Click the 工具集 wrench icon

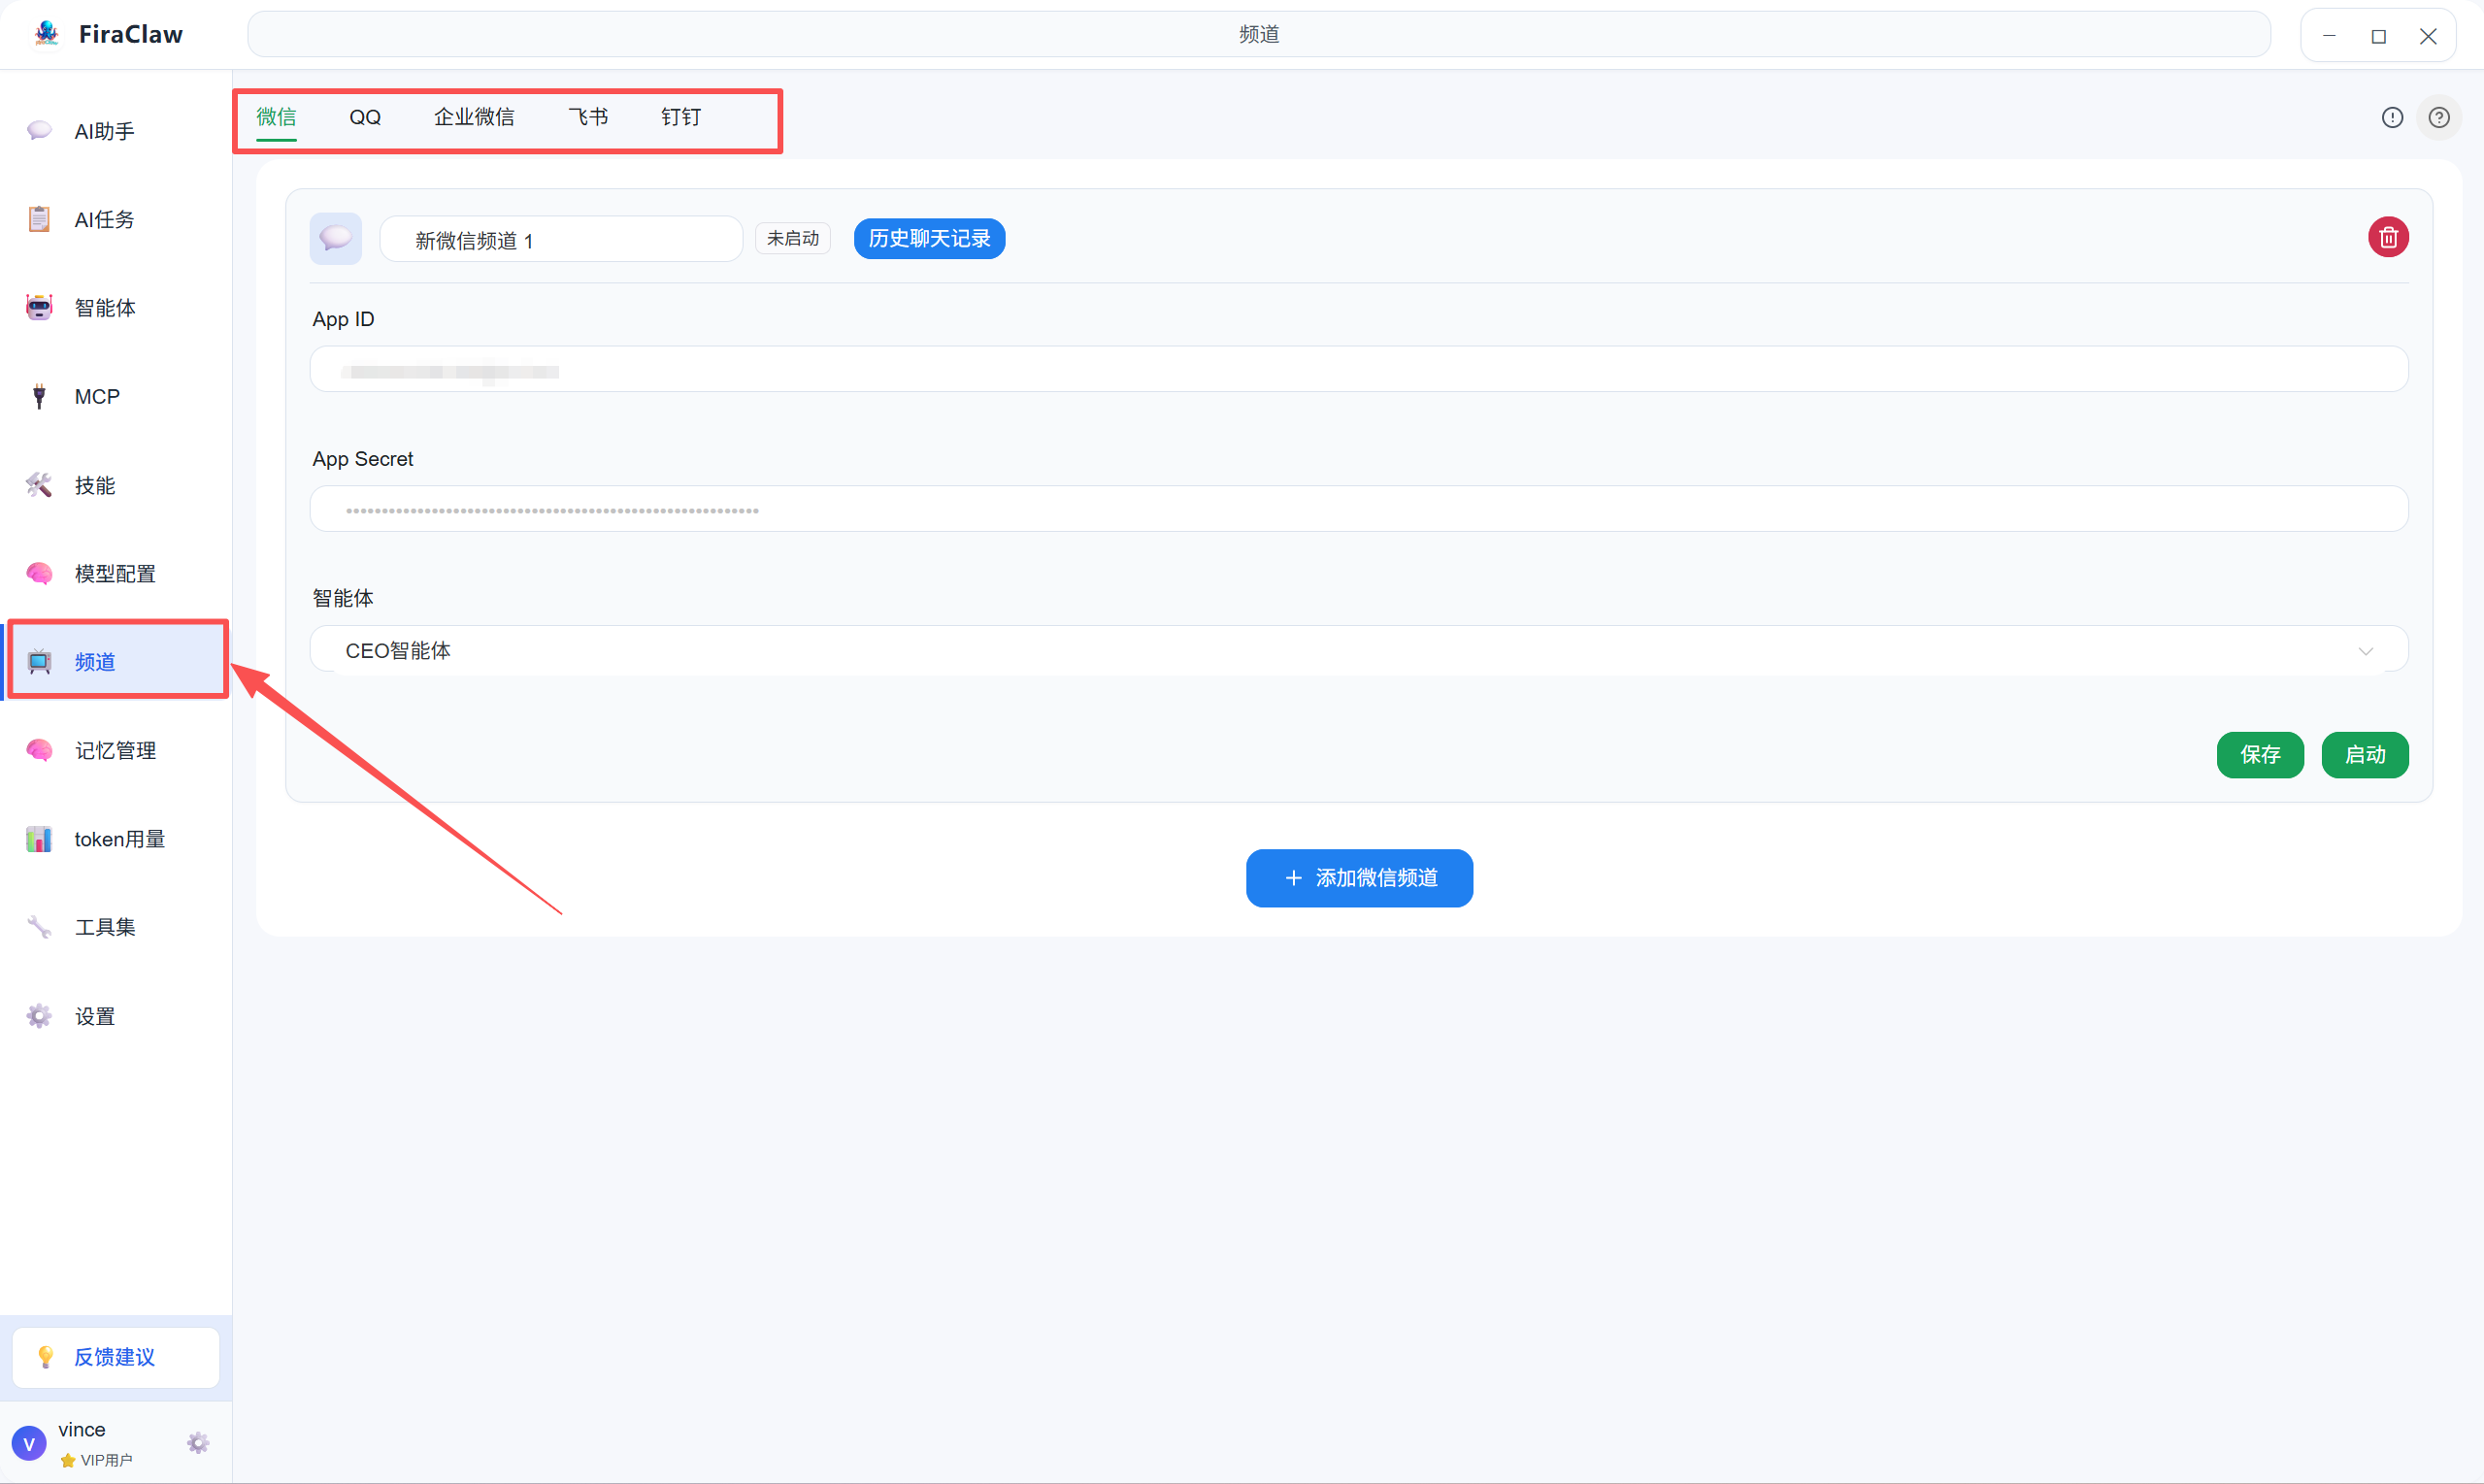(39, 927)
